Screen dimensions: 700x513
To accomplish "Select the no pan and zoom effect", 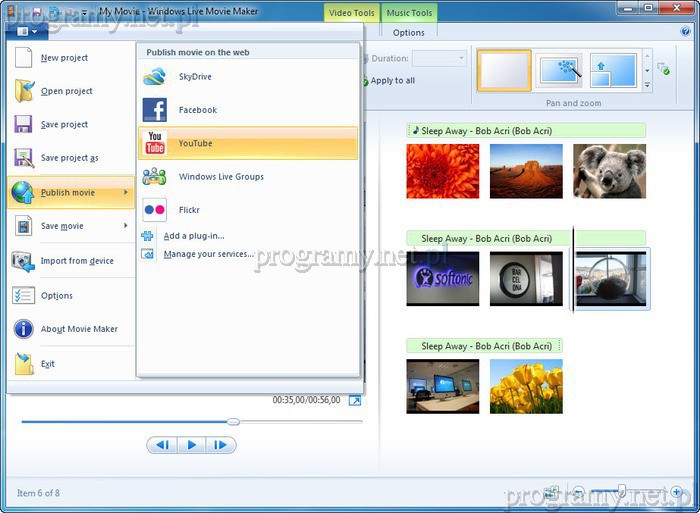I will coord(504,72).
